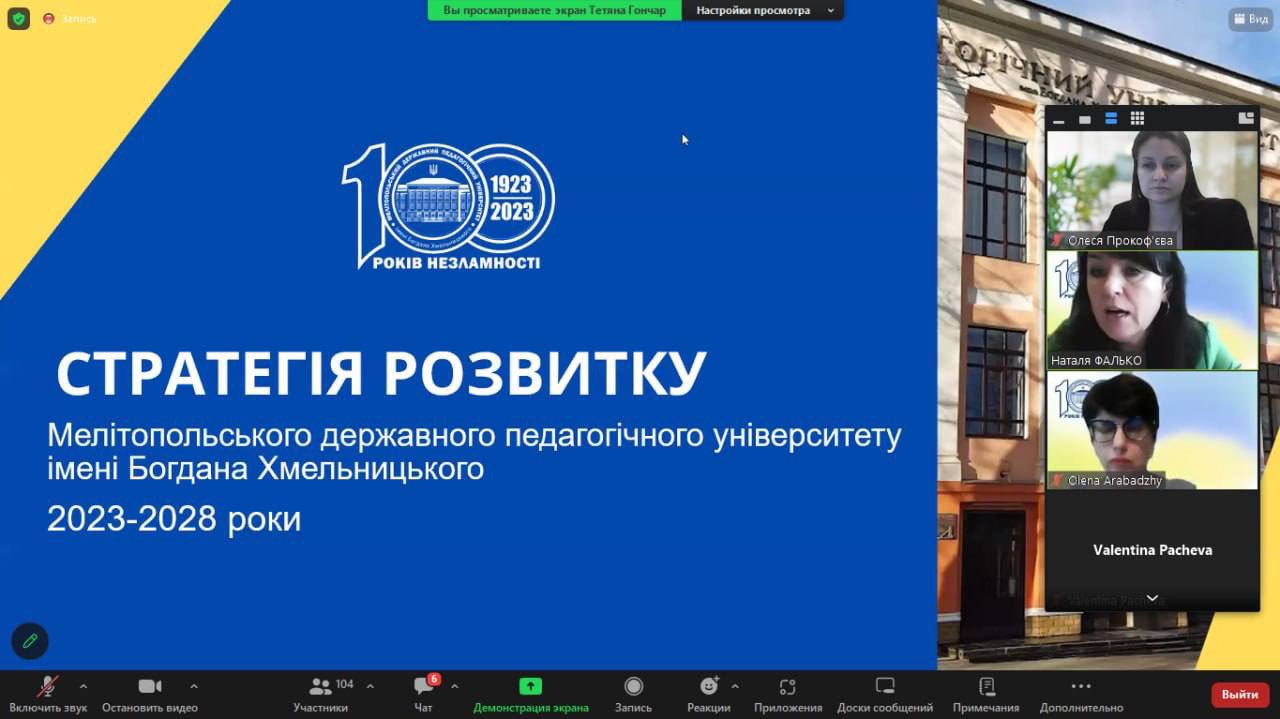Click the Запись record button

(633, 686)
